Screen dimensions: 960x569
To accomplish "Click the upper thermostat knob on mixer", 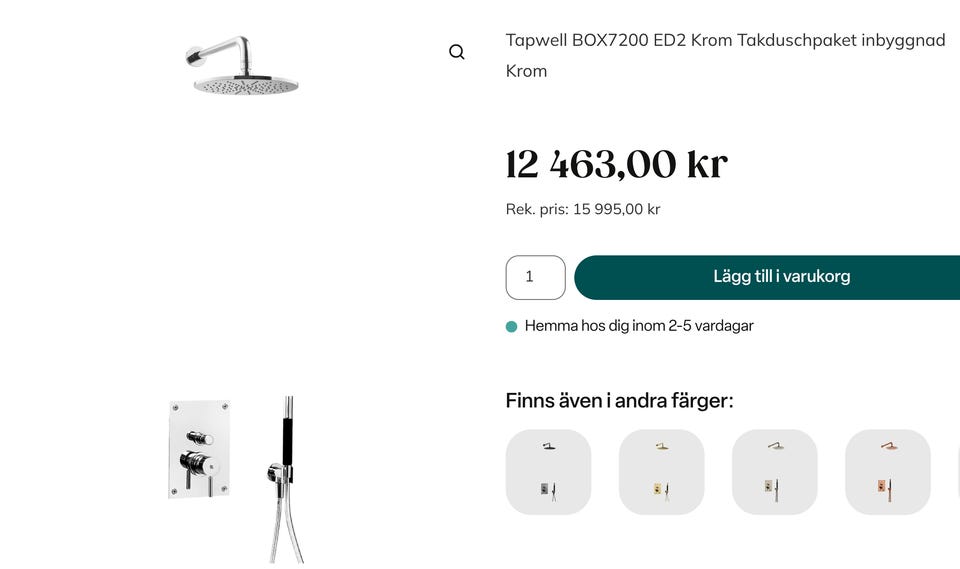I will [200, 437].
